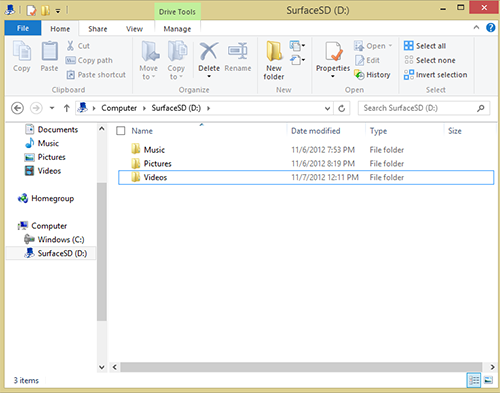Open Homegroup in navigation pane

46,198
